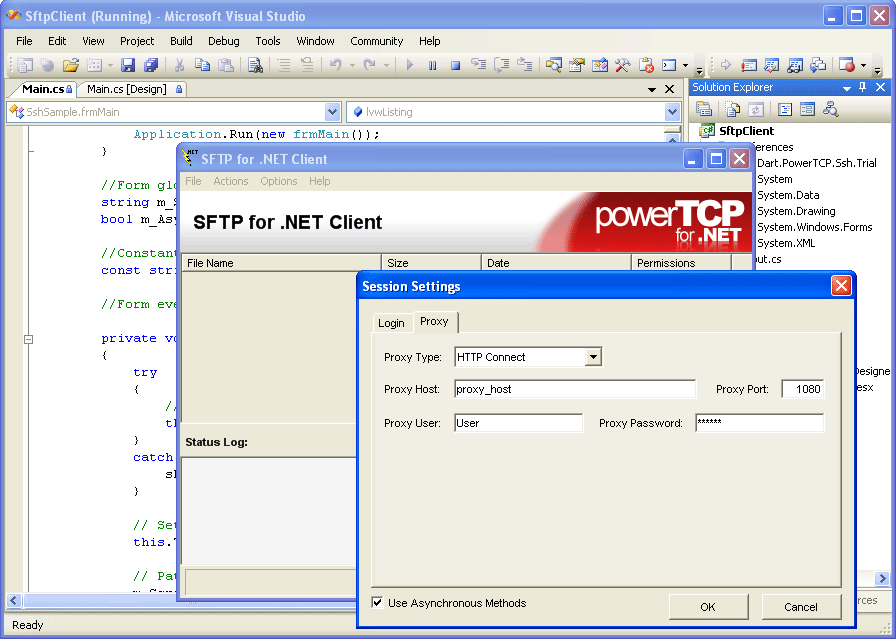Open the SshSample.frmMain class dropdown

(332, 112)
